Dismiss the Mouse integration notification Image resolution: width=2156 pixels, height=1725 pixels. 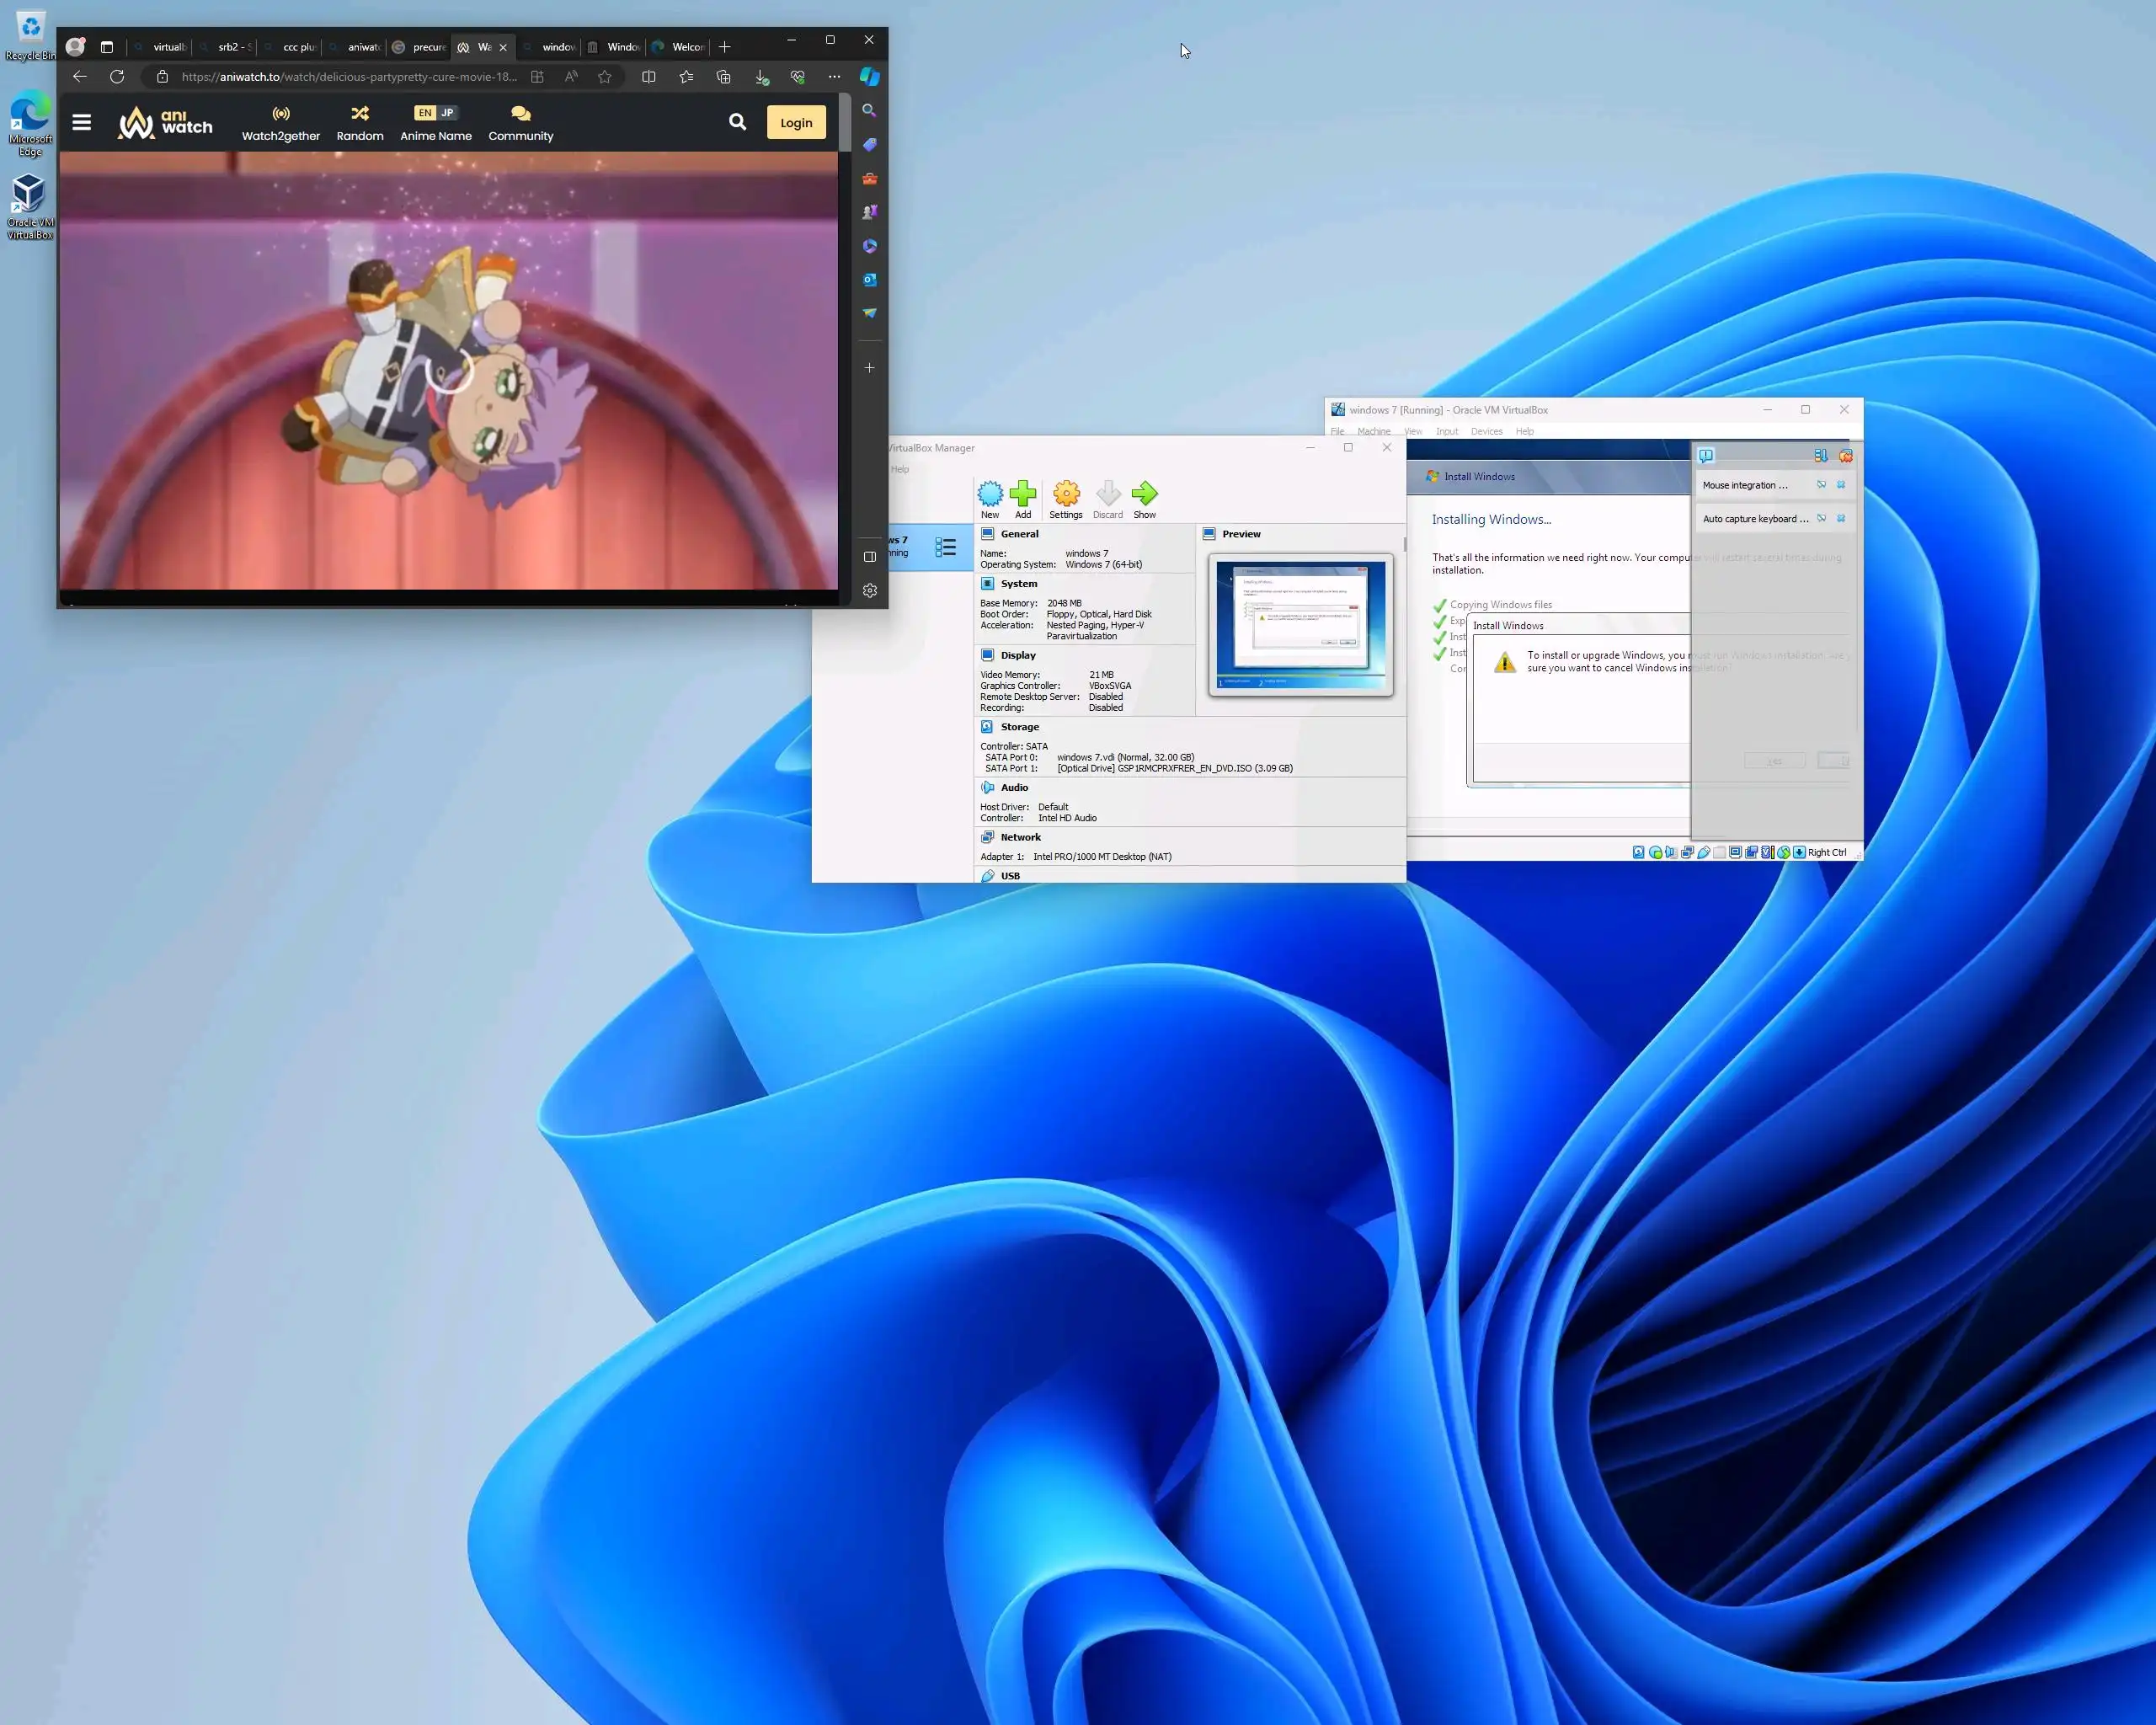tap(1841, 485)
